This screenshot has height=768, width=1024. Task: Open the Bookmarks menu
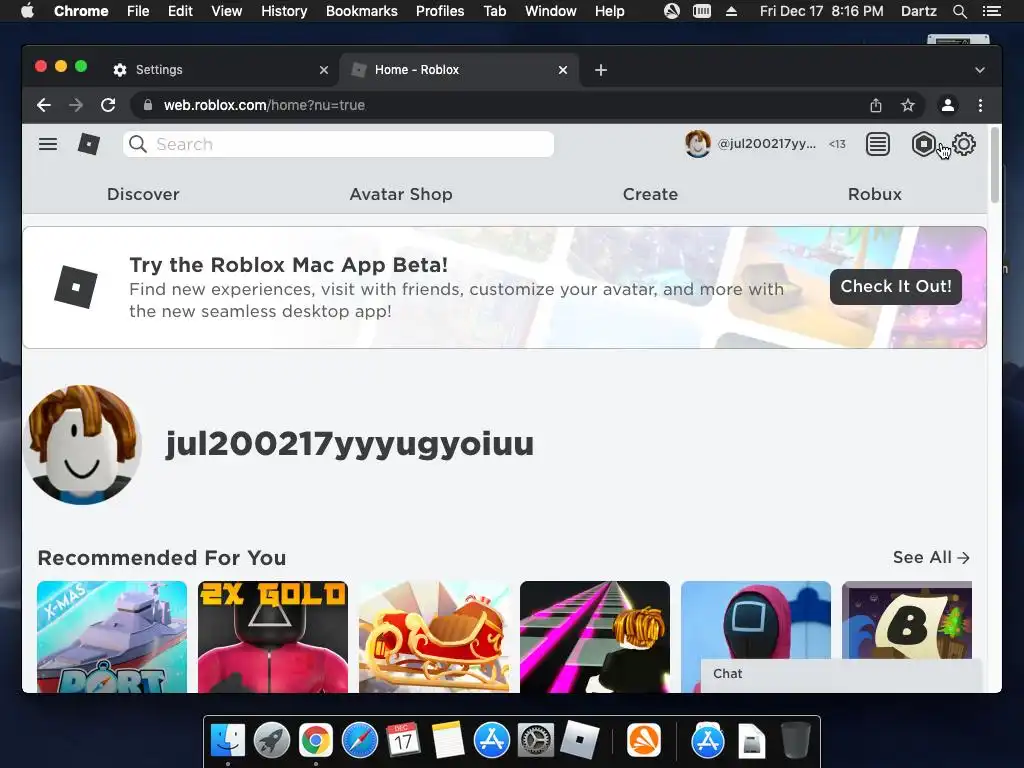pyautogui.click(x=362, y=11)
